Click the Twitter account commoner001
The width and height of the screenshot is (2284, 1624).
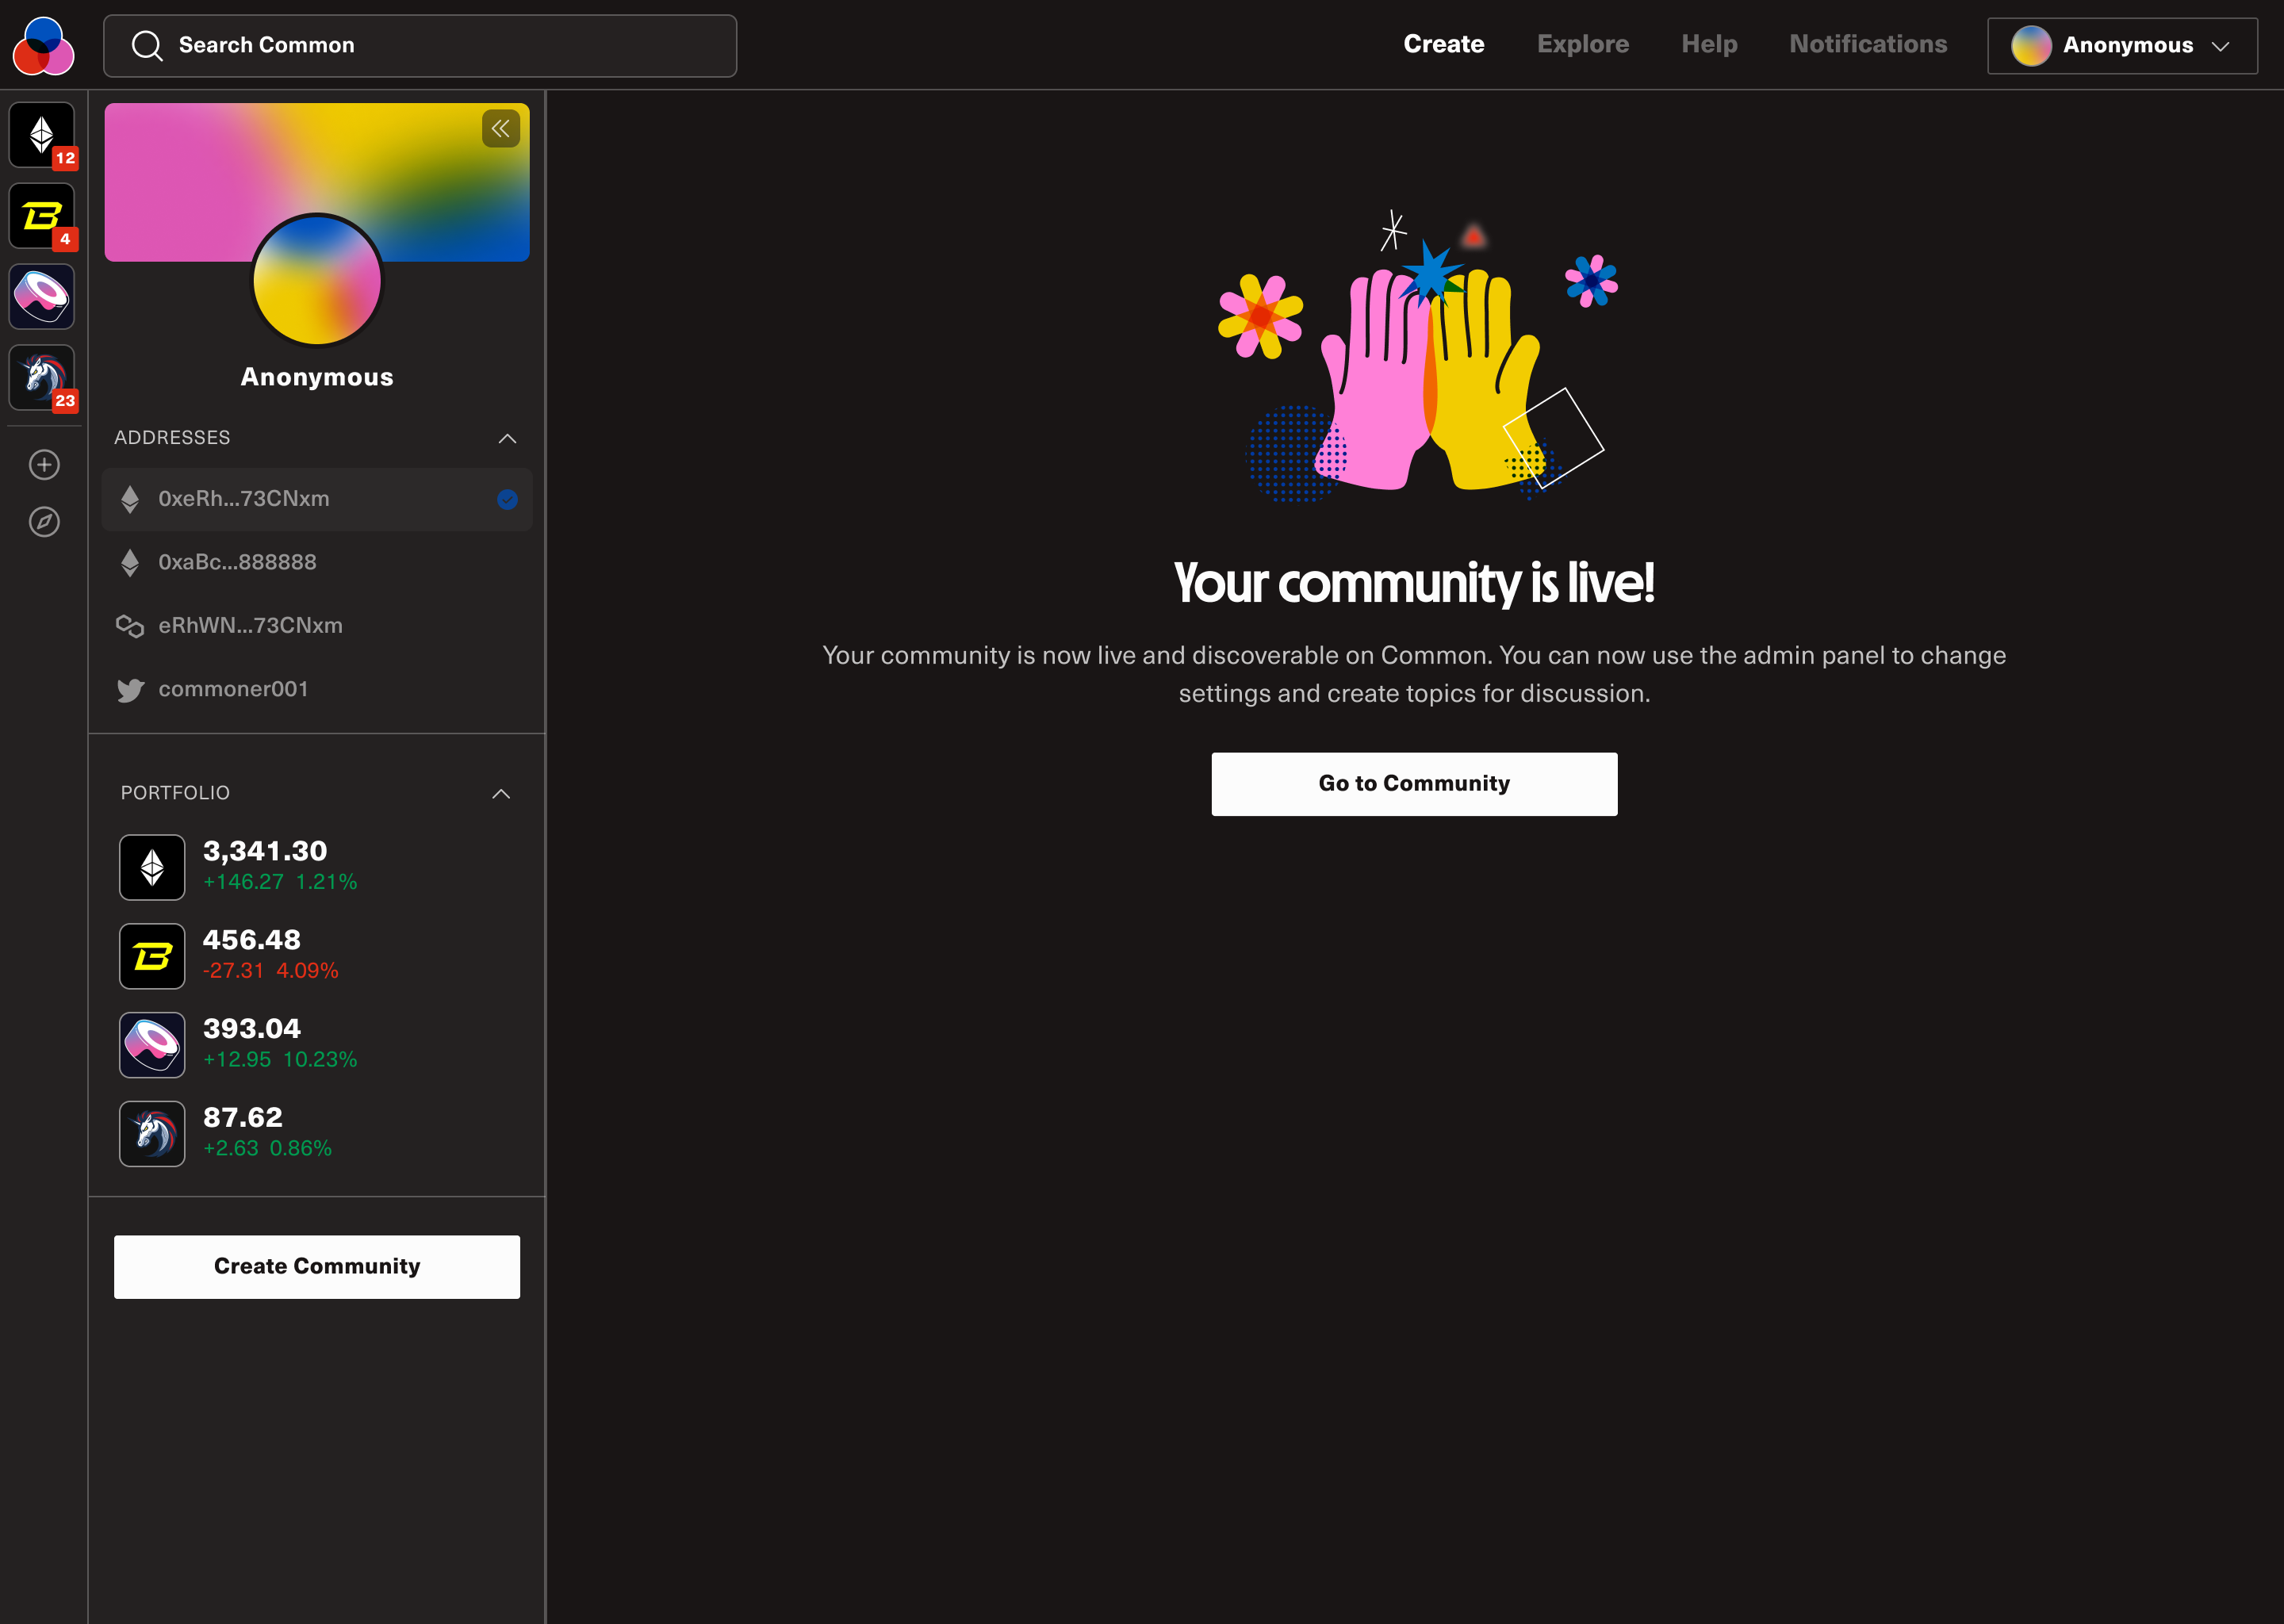point(233,689)
